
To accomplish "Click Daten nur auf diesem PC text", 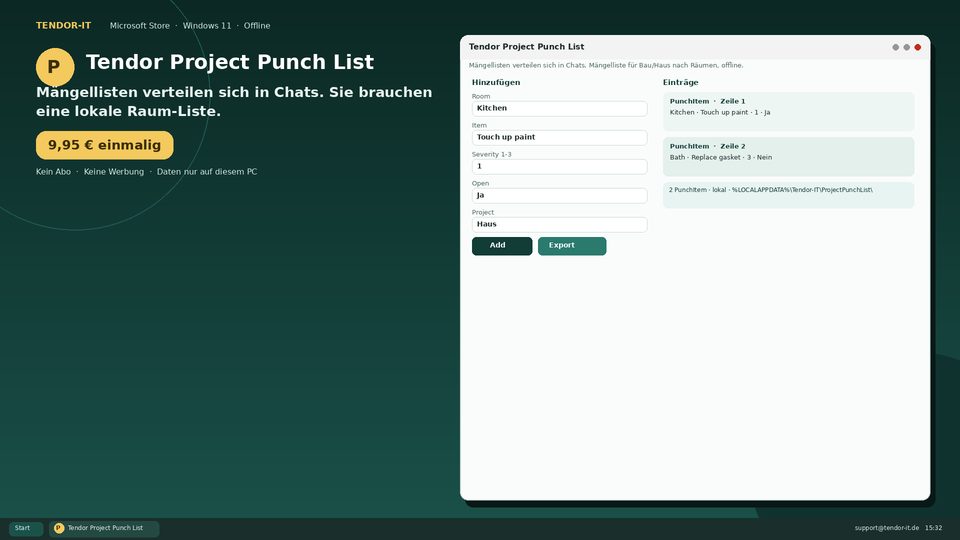I will (x=207, y=172).
